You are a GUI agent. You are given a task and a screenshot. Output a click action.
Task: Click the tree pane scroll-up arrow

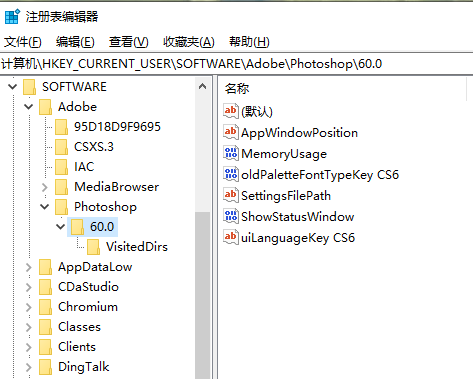[x=202, y=87]
